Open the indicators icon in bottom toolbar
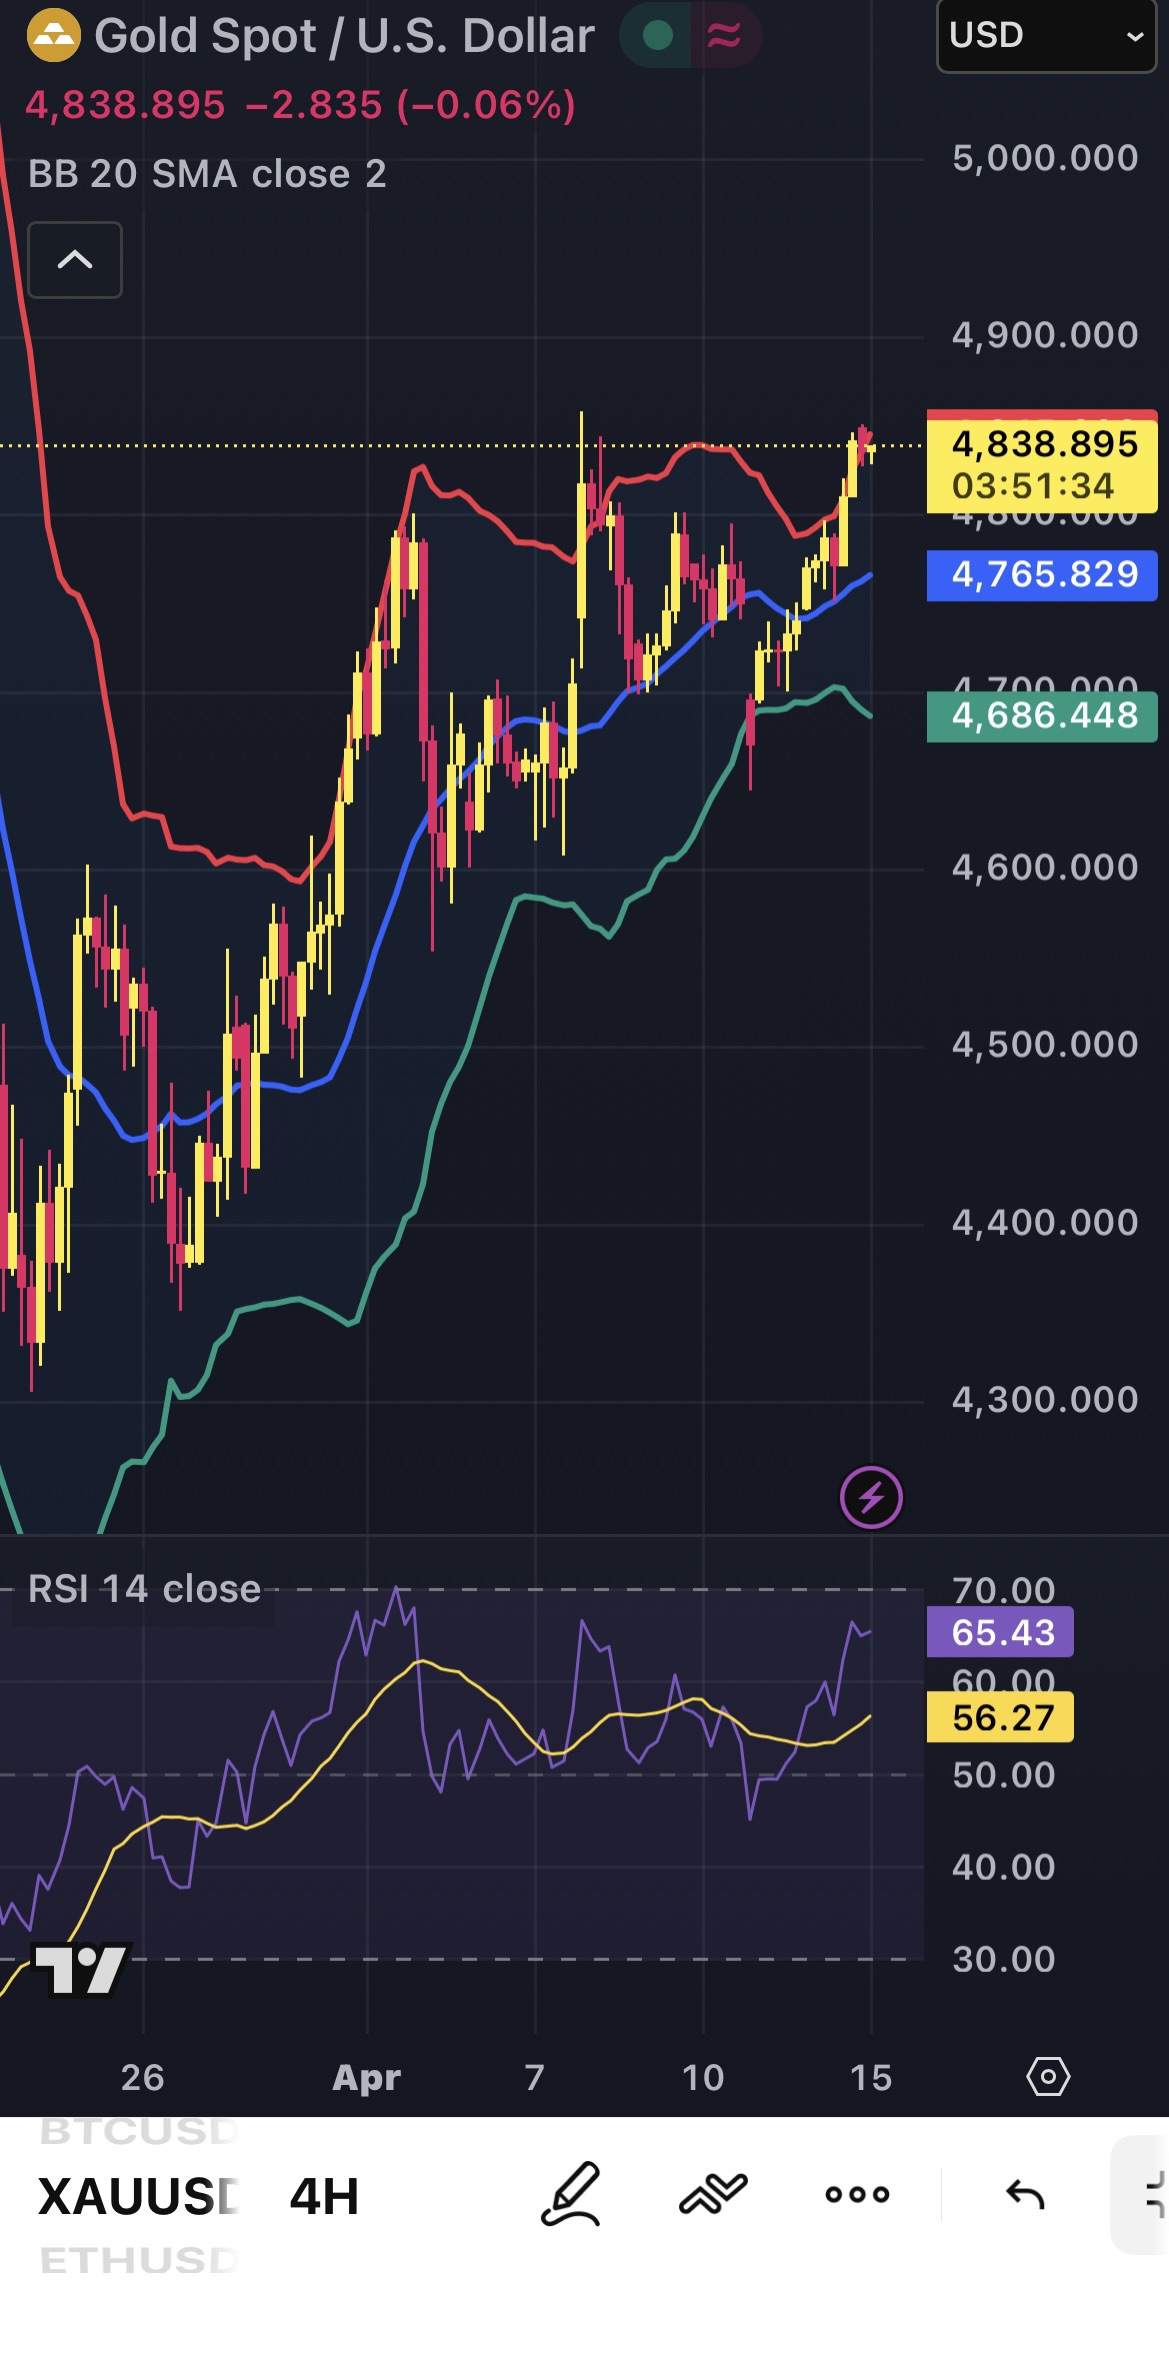Image resolution: width=1169 pixels, height=2374 pixels. (x=713, y=2193)
